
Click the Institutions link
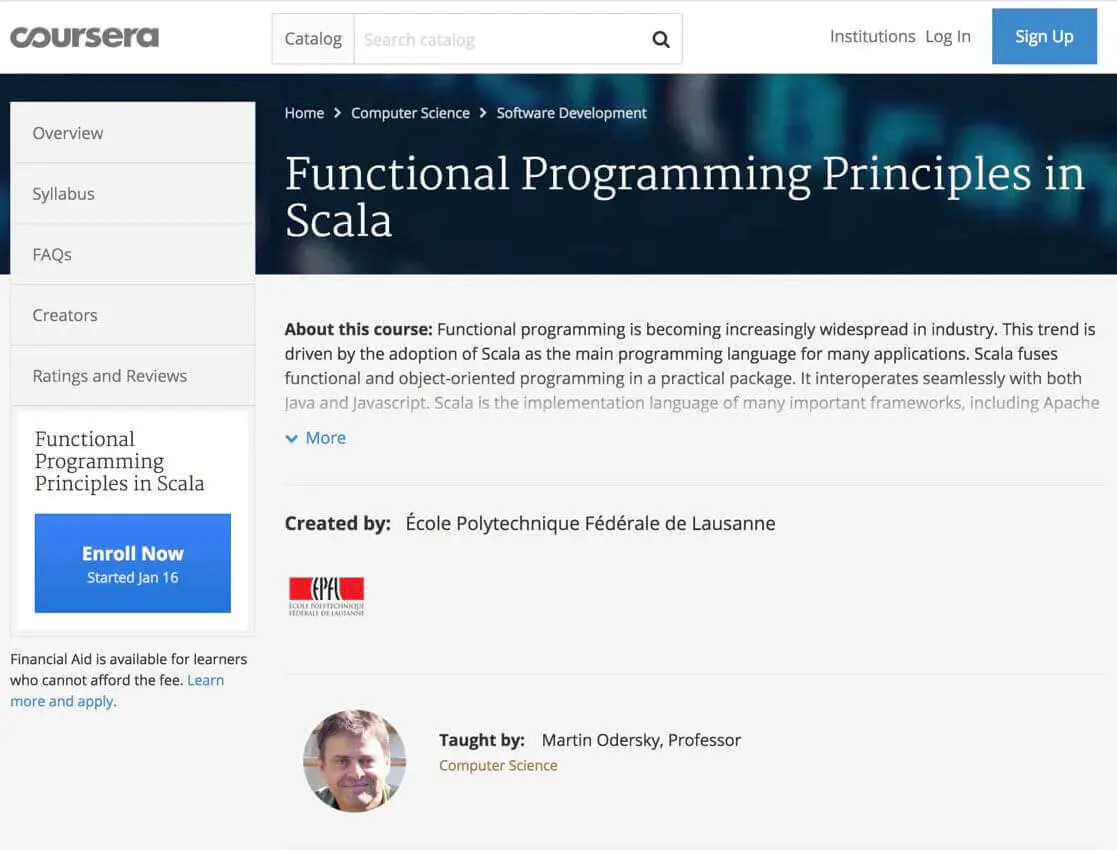click(872, 36)
